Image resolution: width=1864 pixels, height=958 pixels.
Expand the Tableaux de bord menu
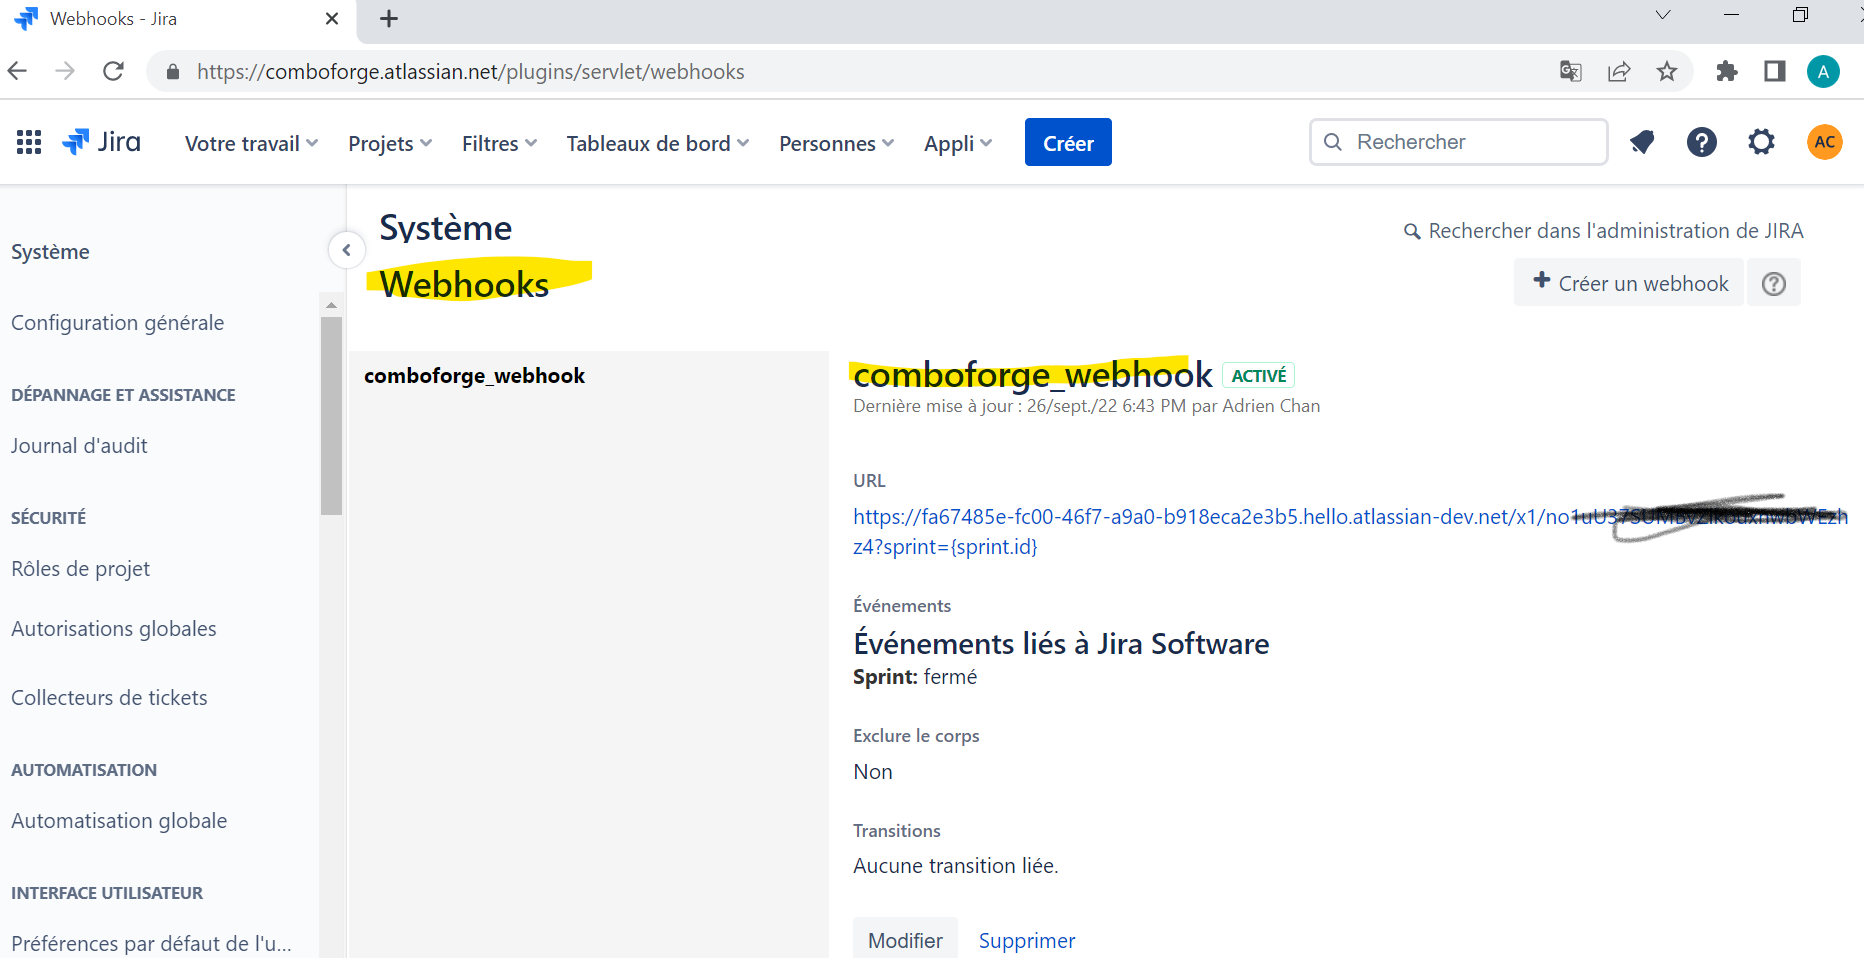click(658, 143)
